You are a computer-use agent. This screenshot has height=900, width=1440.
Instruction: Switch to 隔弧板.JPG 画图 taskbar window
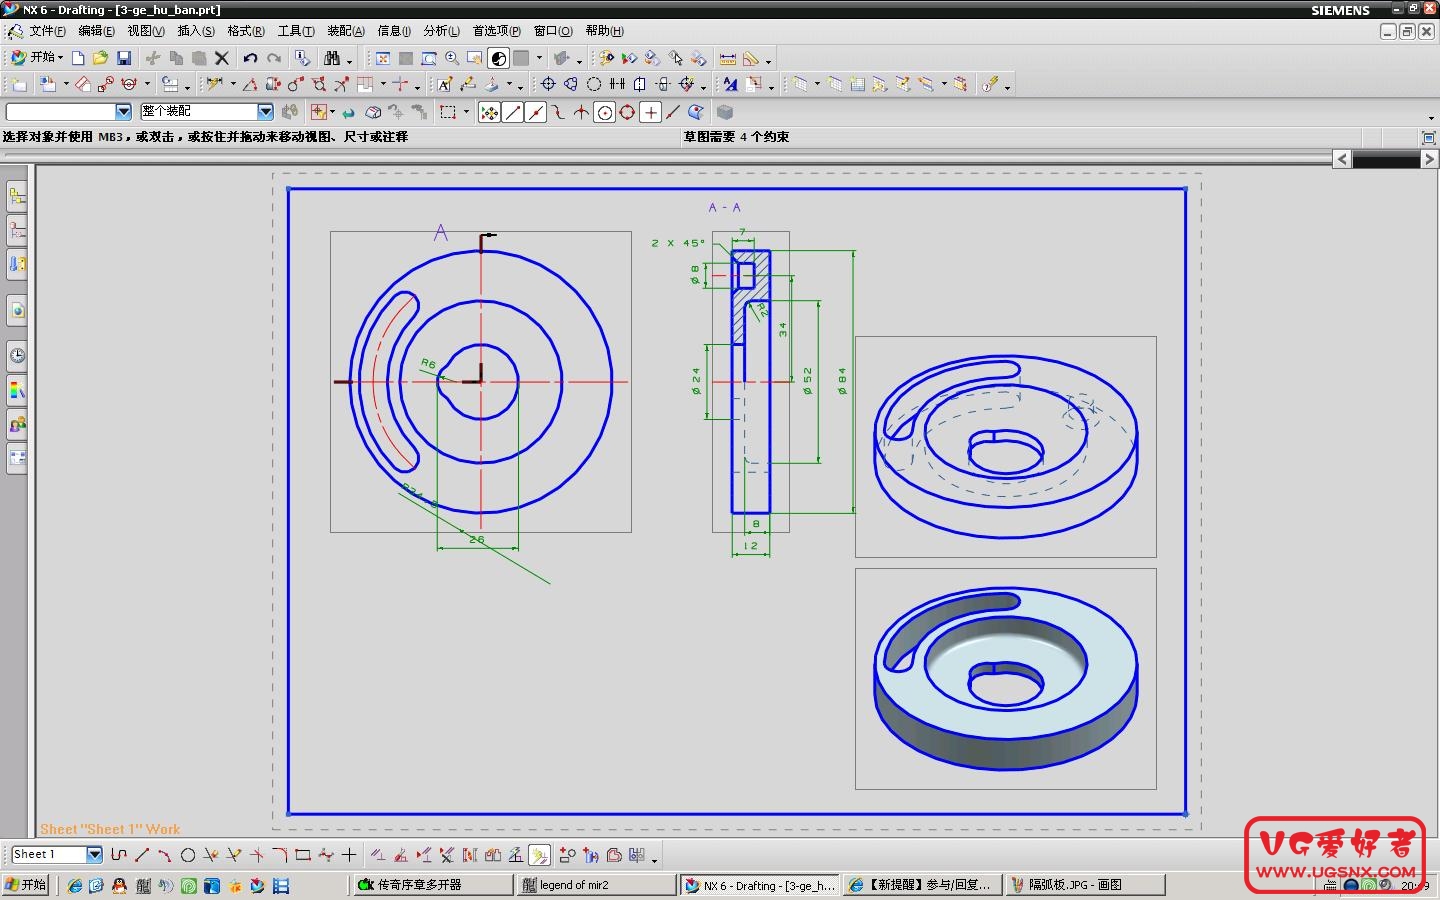[1086, 885]
